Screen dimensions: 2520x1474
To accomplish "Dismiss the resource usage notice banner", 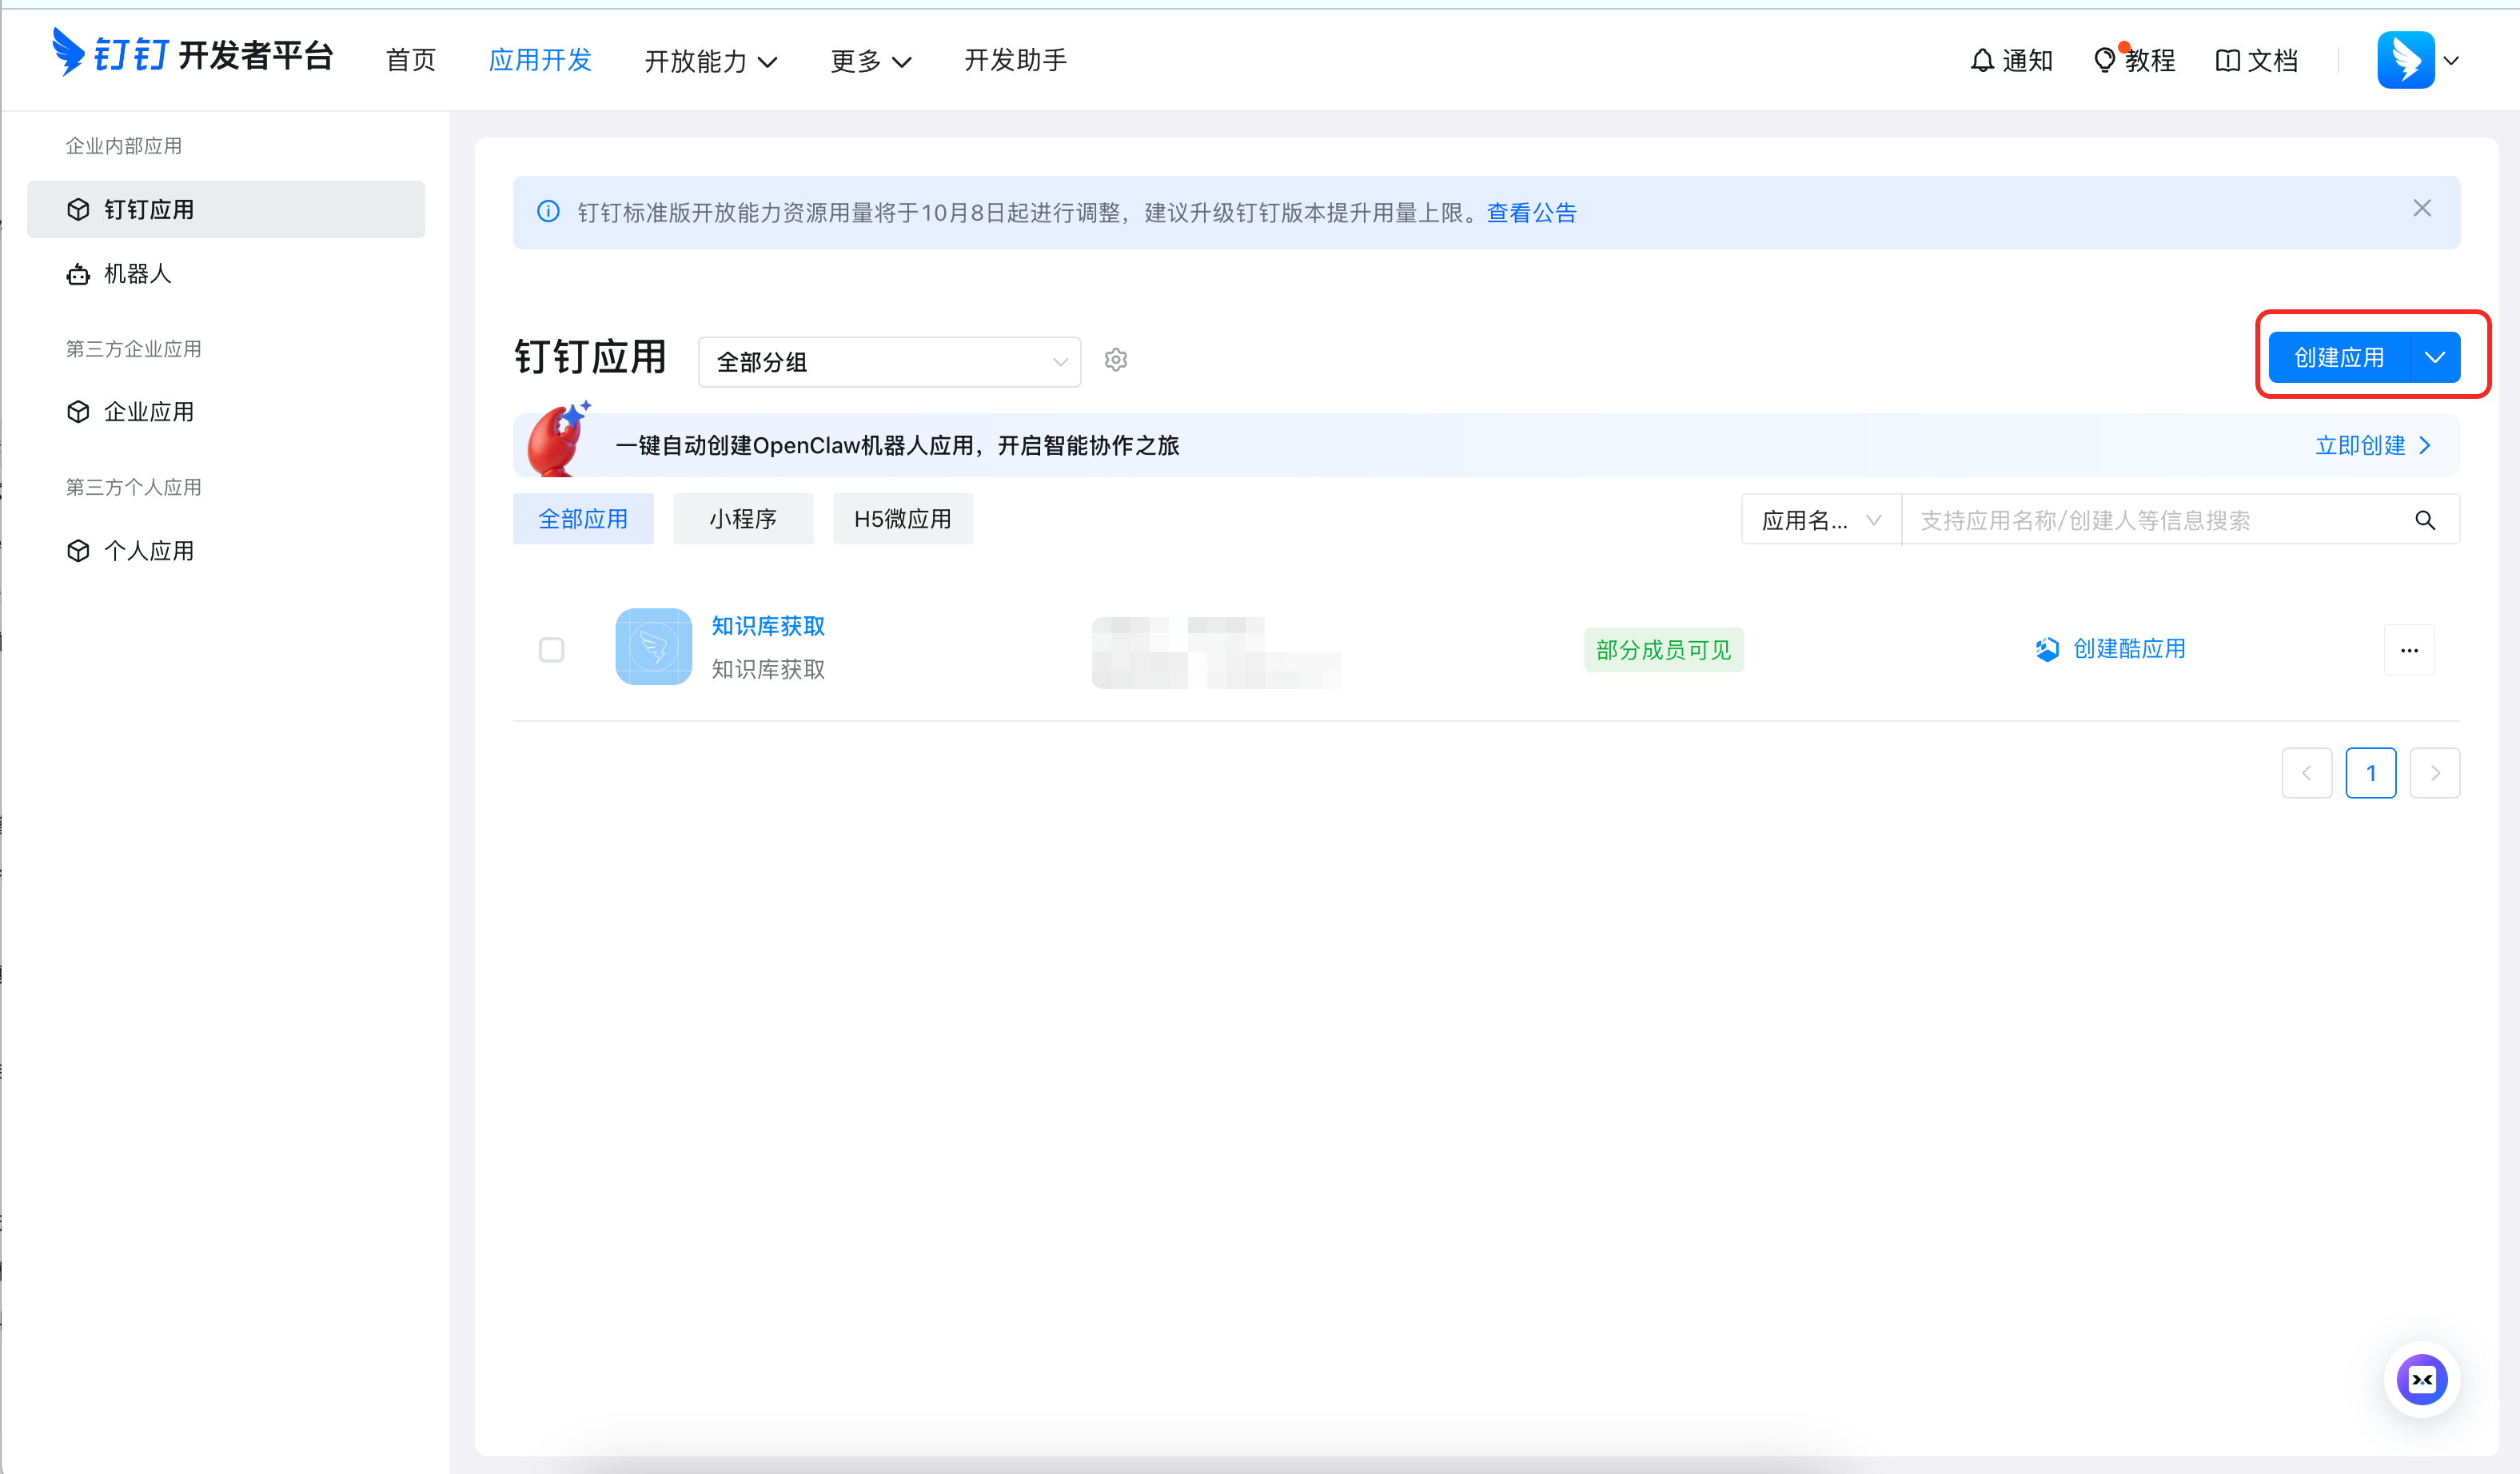I will (x=2422, y=208).
